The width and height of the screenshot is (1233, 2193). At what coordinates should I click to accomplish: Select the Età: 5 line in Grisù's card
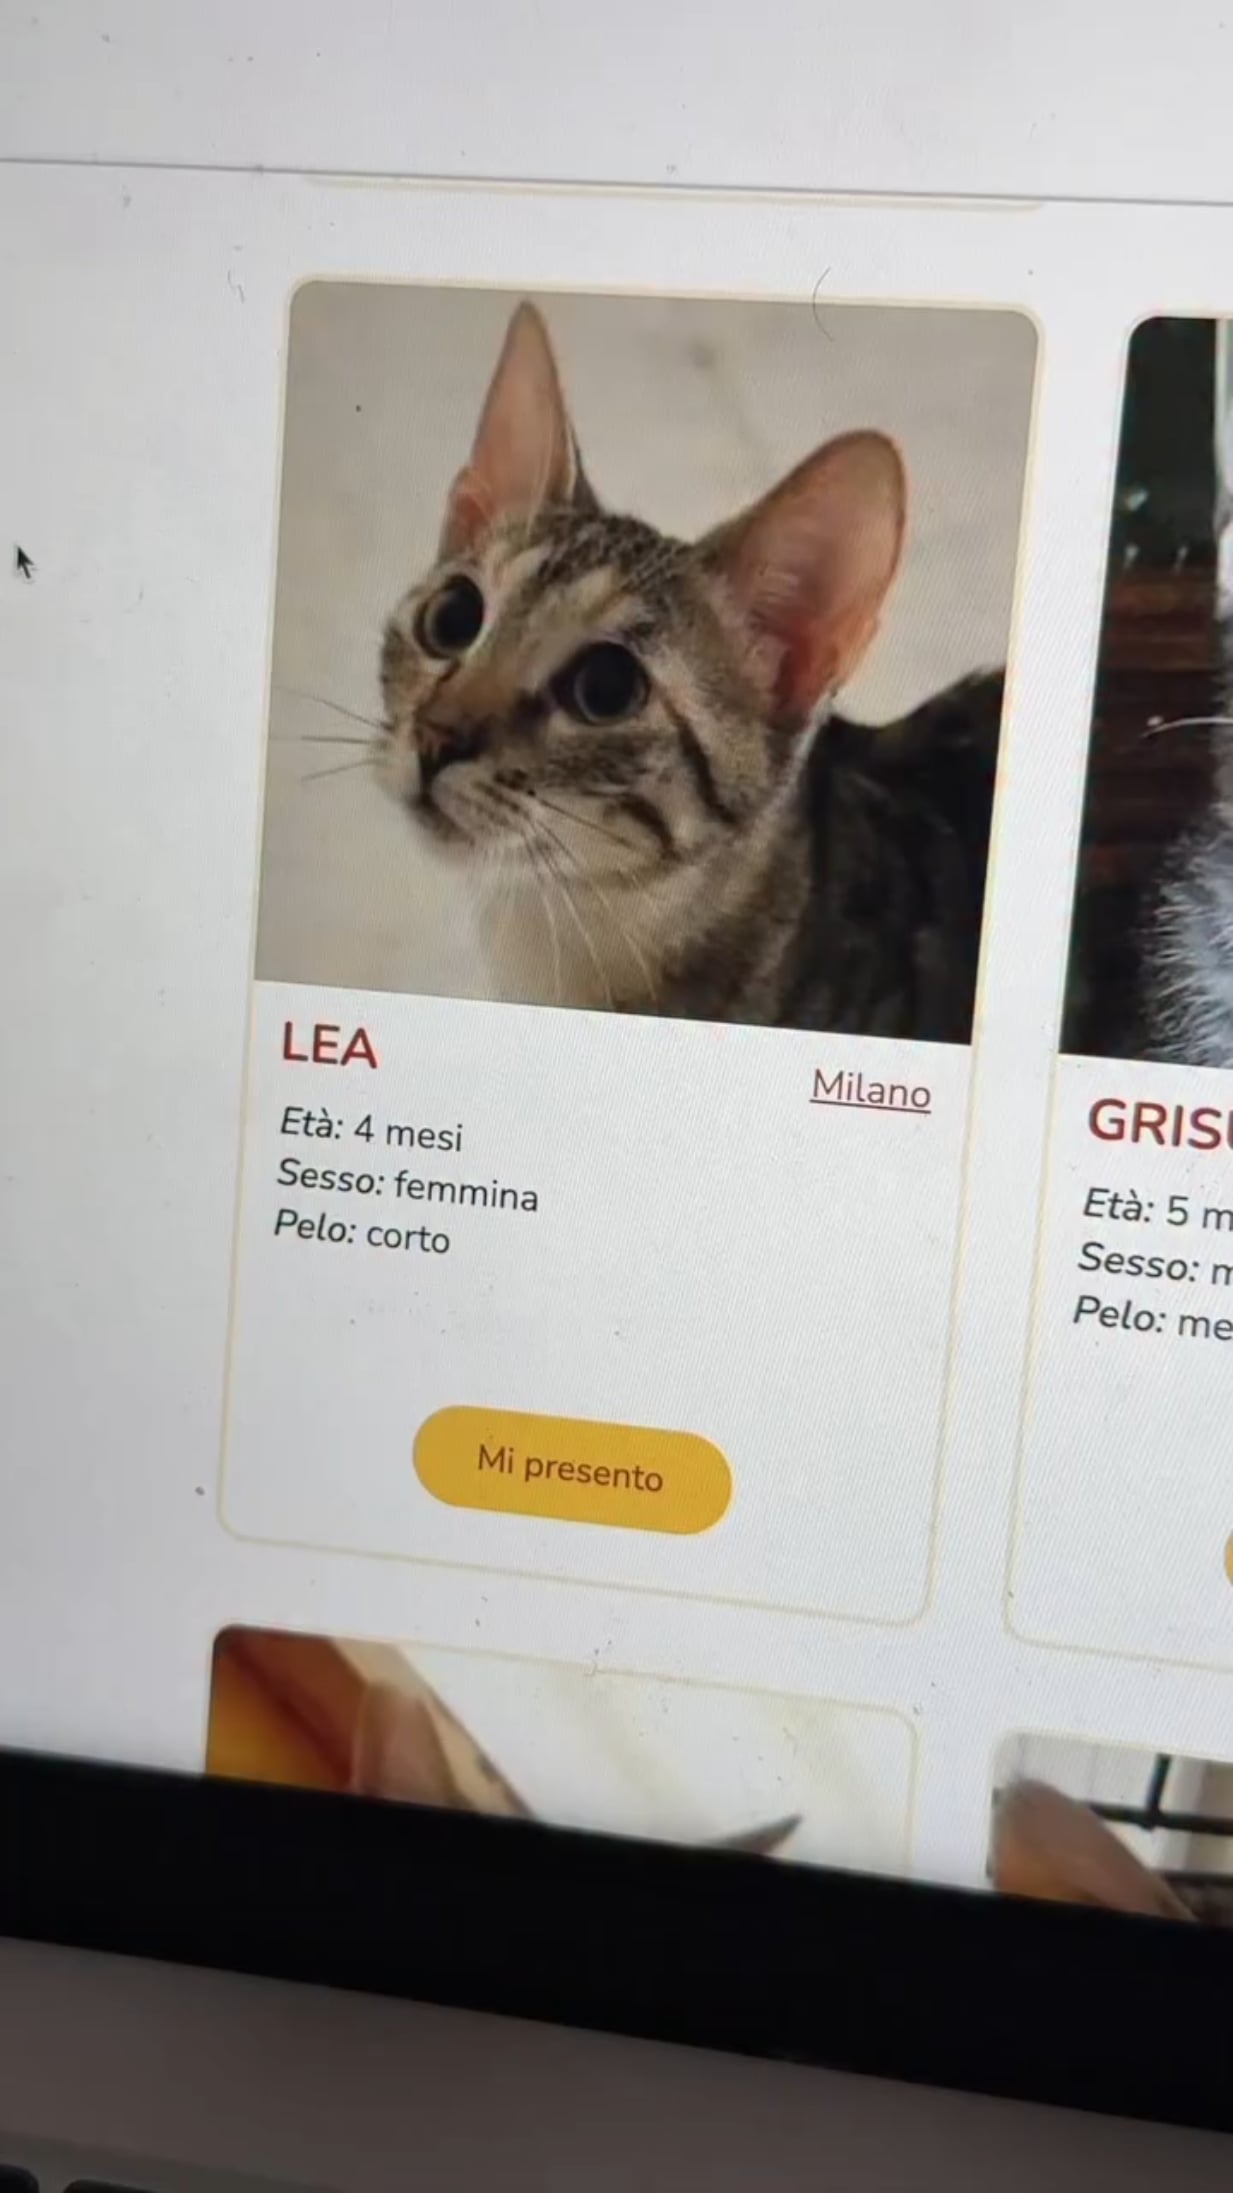[1157, 1209]
